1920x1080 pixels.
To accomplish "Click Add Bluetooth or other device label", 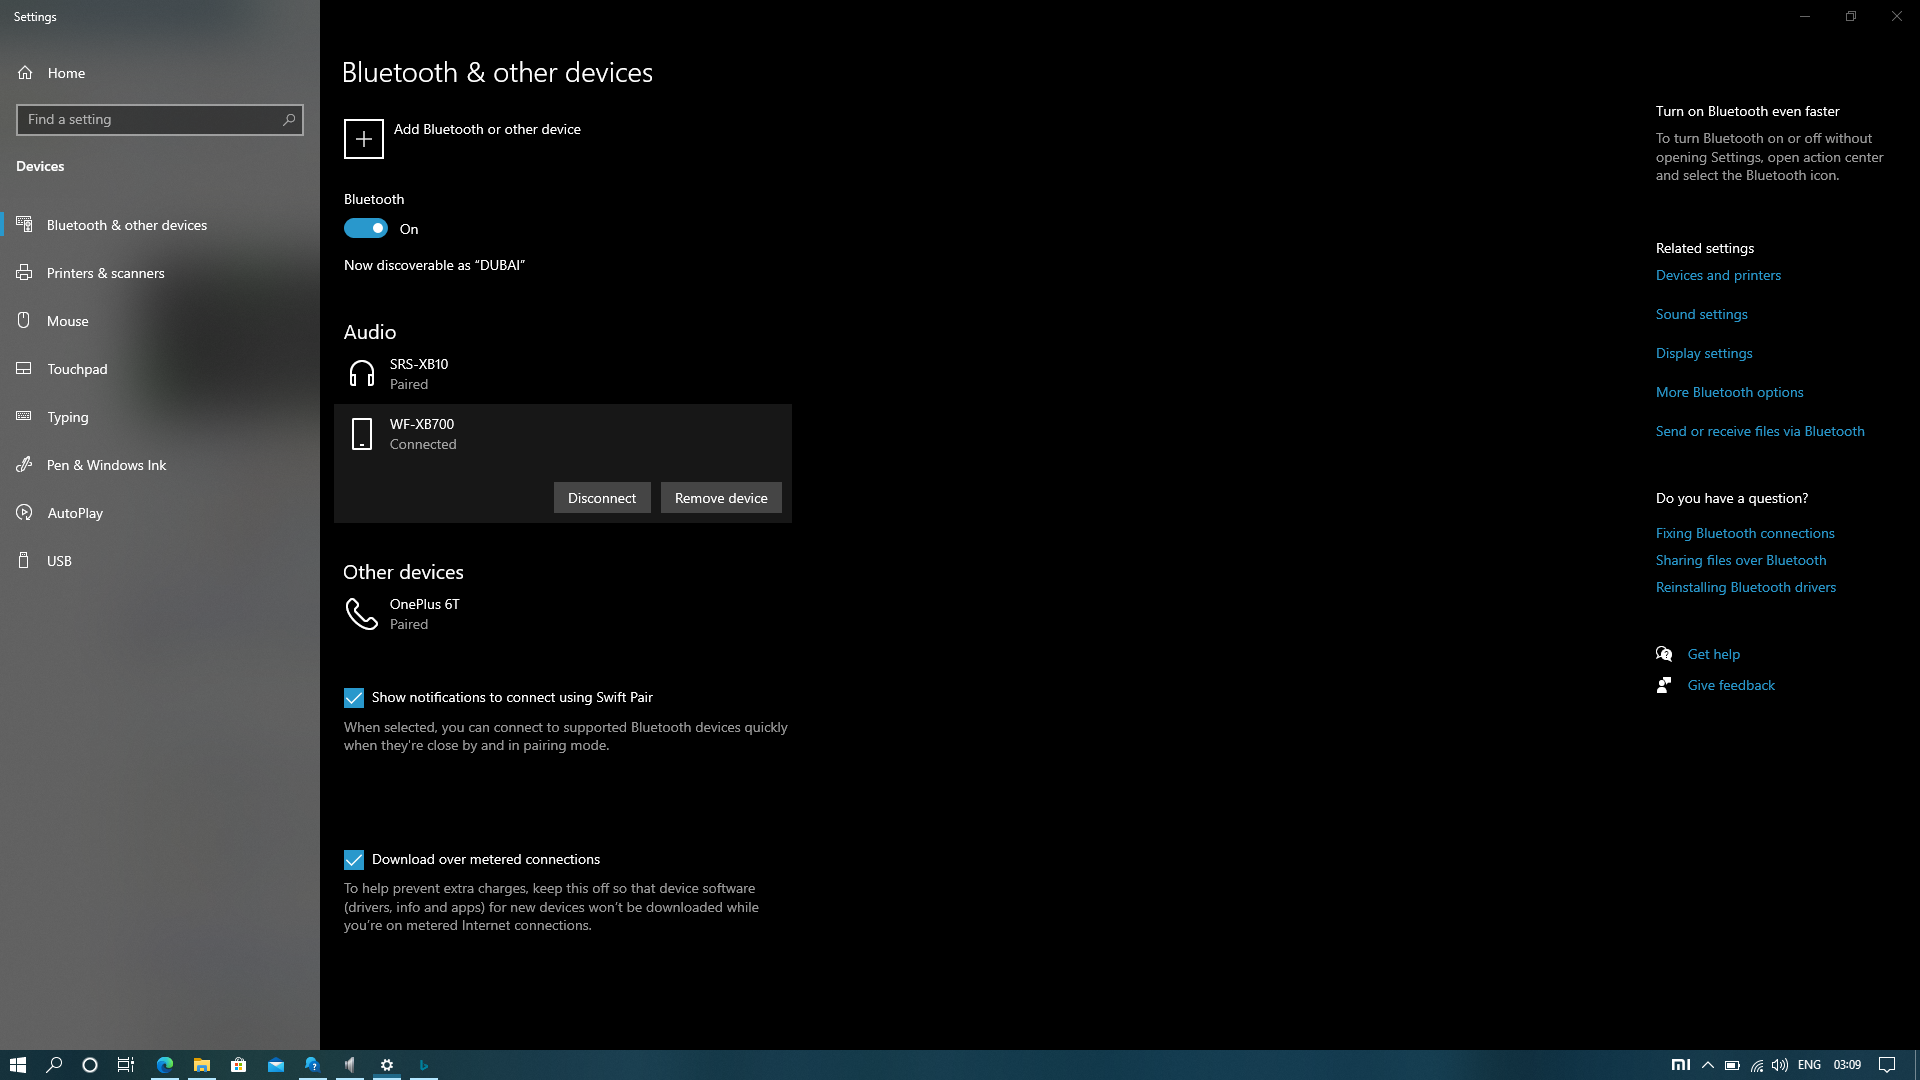I will [487, 129].
